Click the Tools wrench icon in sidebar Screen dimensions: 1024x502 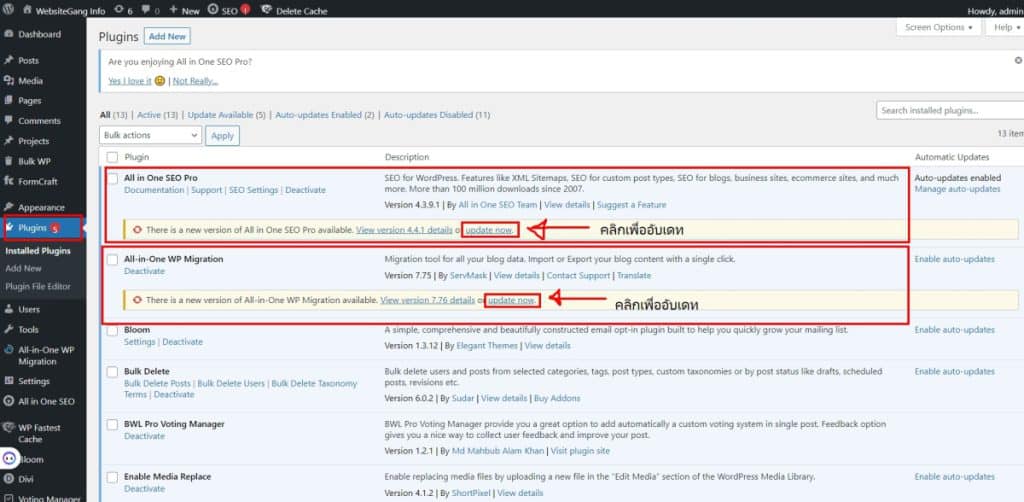8,330
